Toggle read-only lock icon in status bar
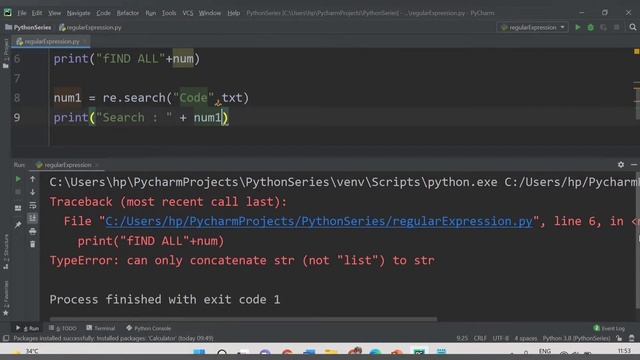The width and height of the screenshot is (640, 360). point(619,338)
